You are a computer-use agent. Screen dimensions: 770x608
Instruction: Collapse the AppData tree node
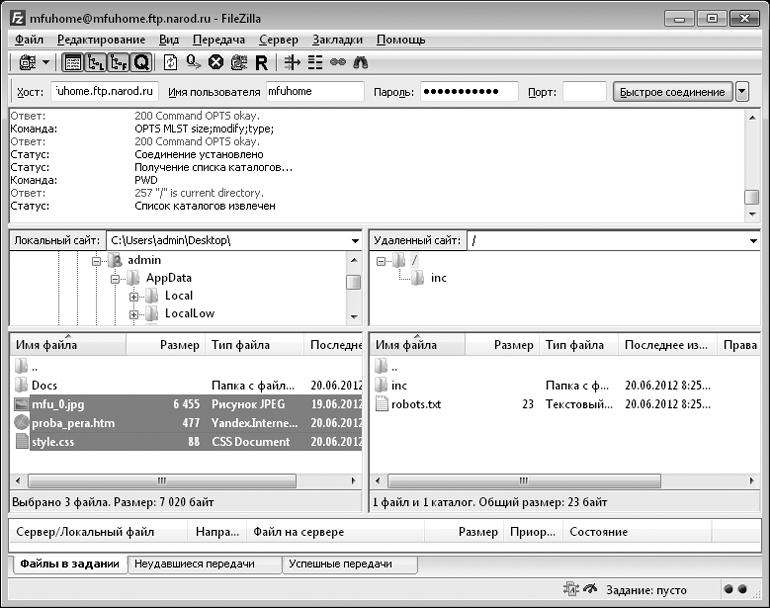115,279
